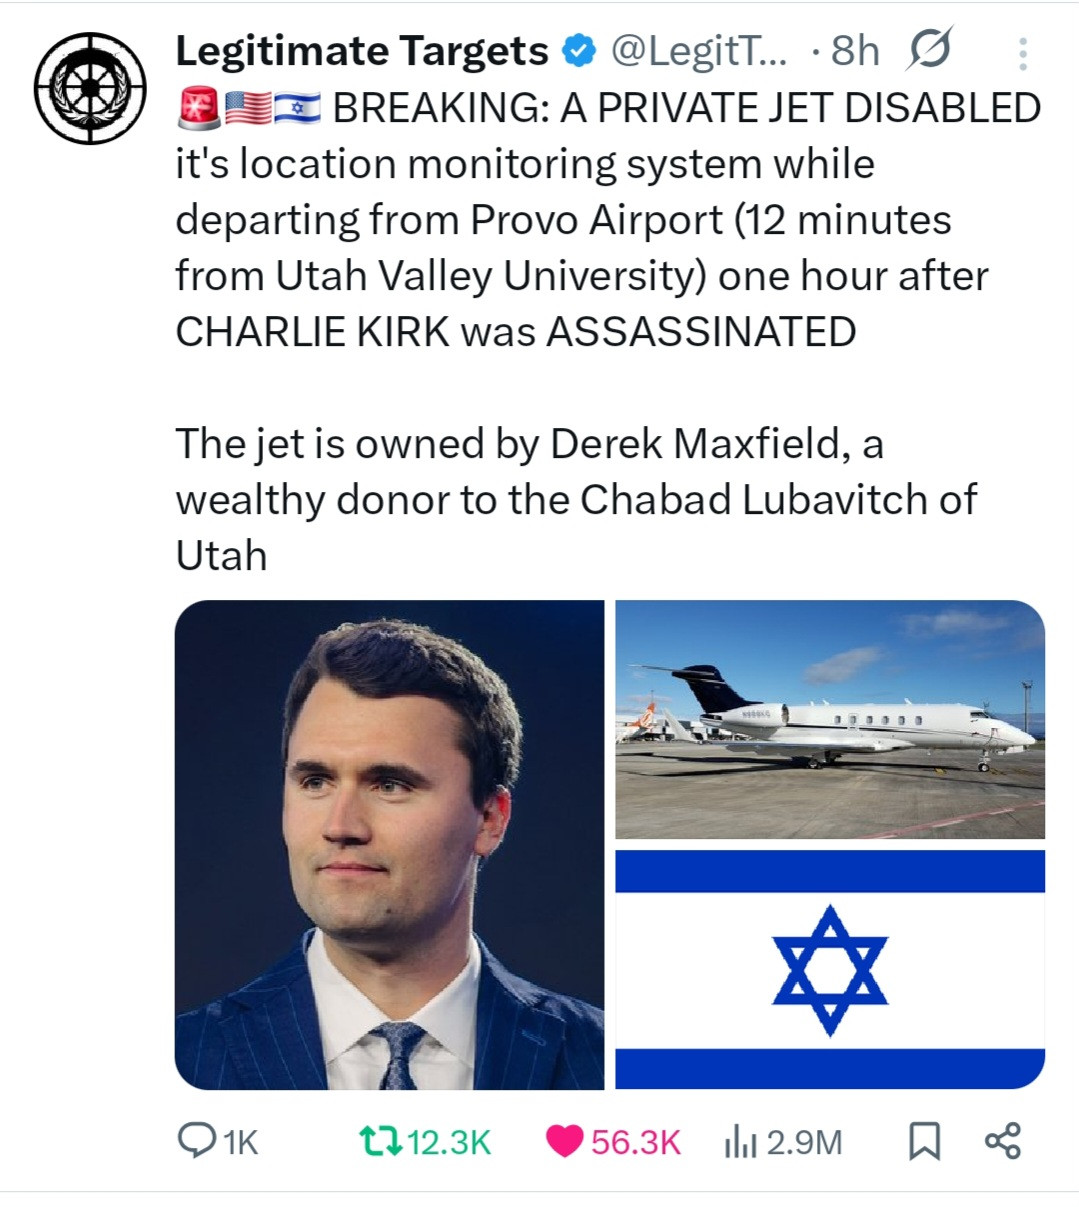Open the Israeli flag image
Image resolution: width=1079 pixels, height=1207 pixels.
click(x=829, y=968)
